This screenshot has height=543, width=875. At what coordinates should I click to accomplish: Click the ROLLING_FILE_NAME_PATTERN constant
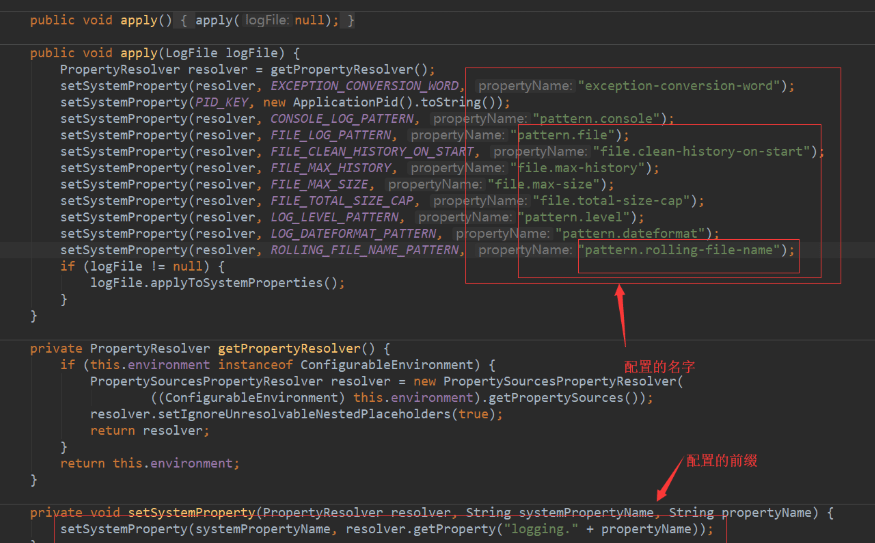[364, 250]
